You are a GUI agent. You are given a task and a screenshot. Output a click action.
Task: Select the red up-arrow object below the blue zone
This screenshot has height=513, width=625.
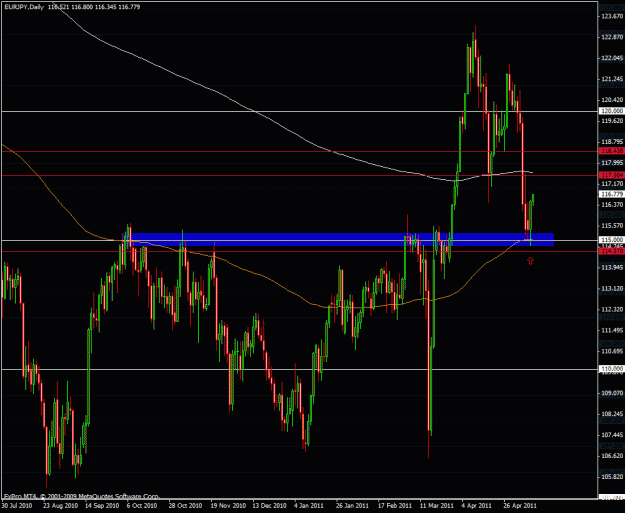pos(530,261)
